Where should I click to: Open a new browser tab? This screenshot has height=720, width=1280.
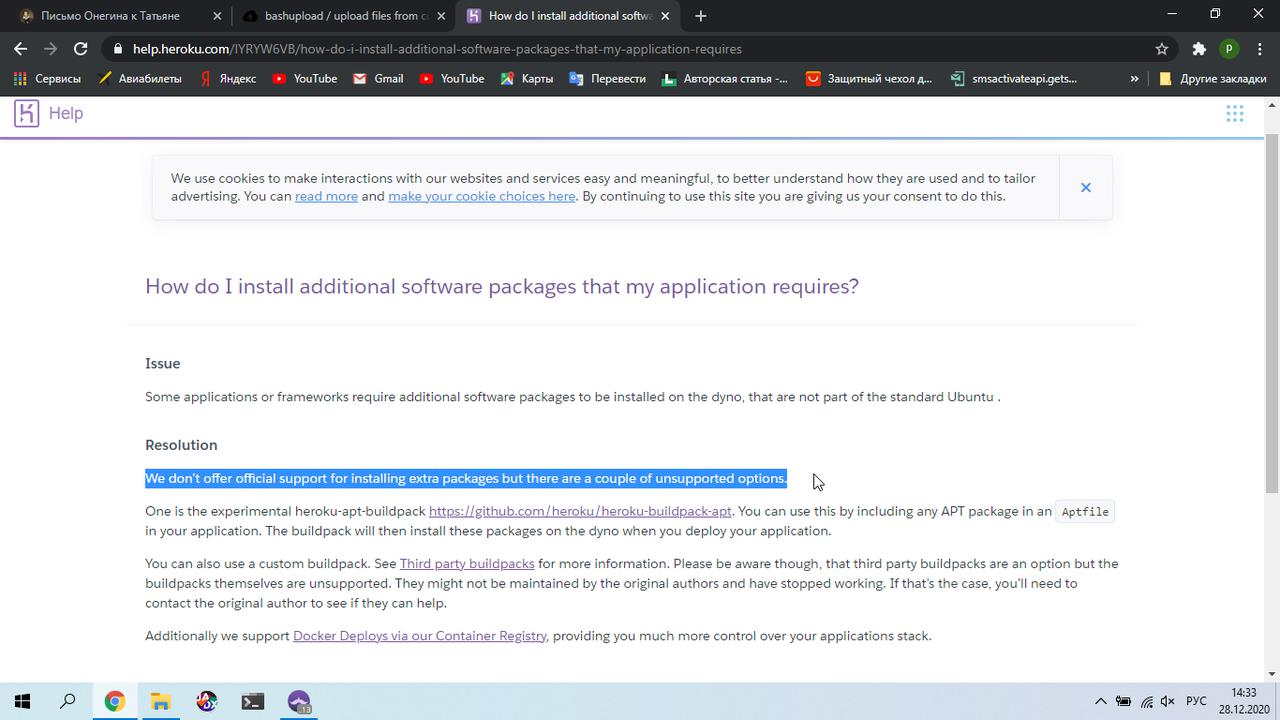[701, 16]
